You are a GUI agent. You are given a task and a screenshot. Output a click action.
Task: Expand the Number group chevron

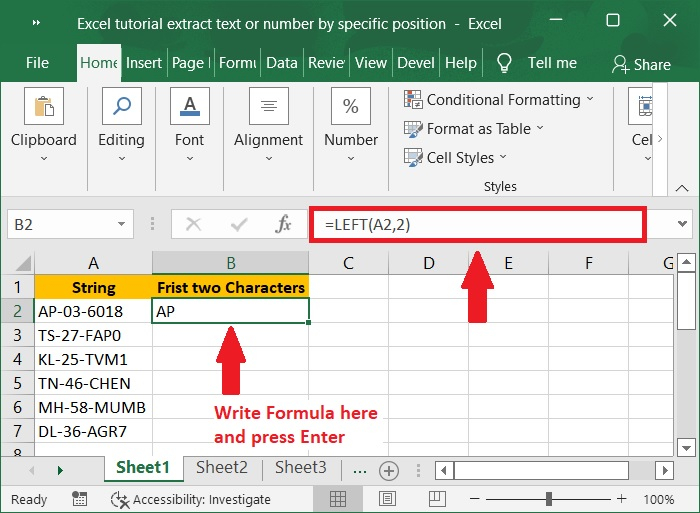tap(351, 158)
